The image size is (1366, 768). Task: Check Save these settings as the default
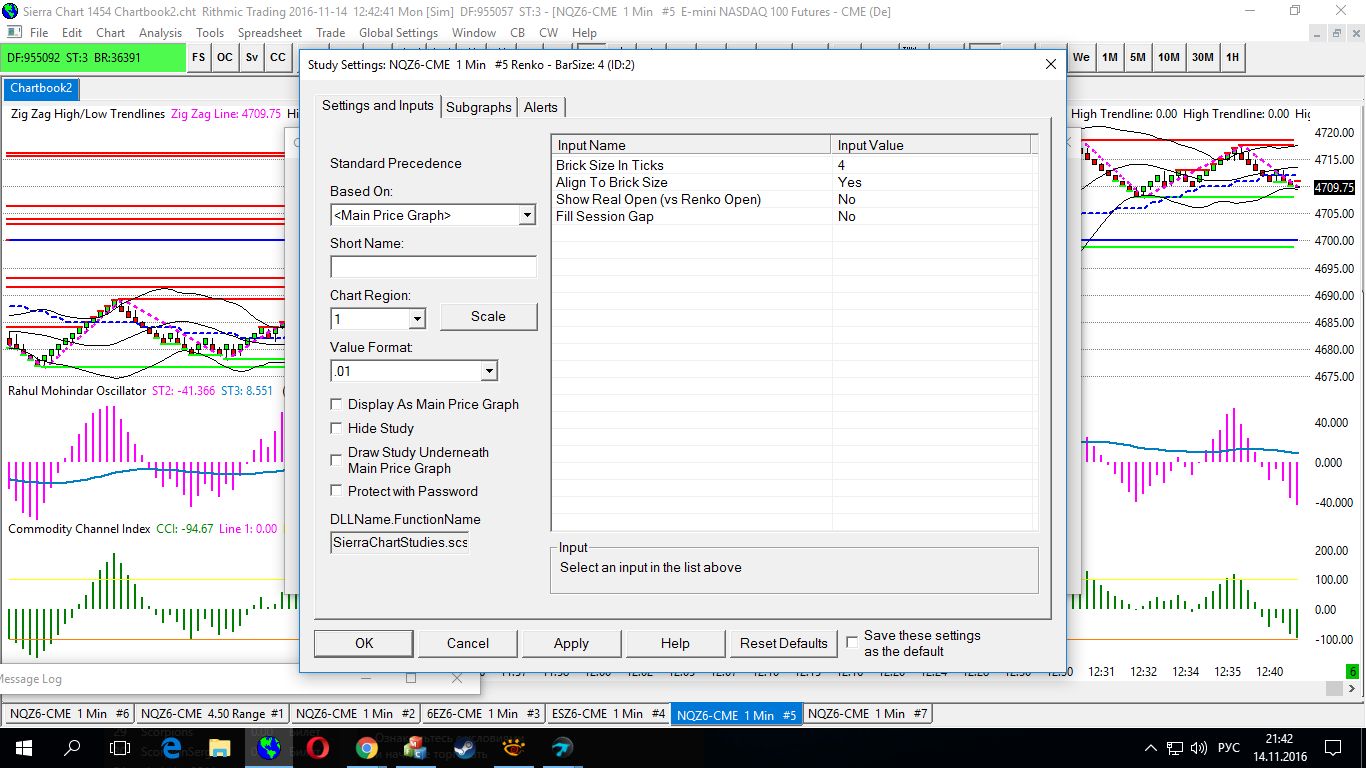(852, 642)
